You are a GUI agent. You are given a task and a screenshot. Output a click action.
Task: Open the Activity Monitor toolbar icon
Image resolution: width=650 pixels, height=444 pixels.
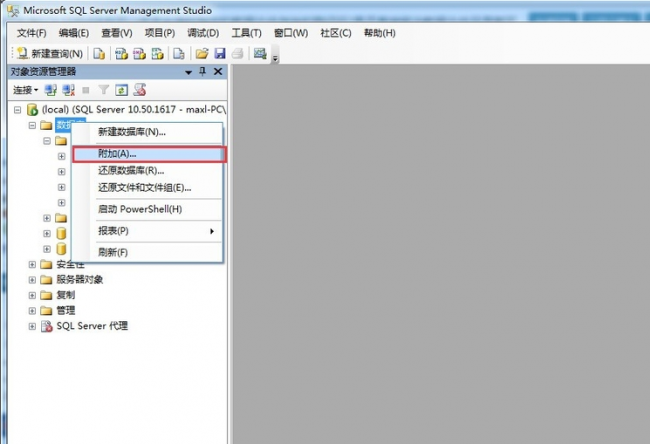pyautogui.click(x=260, y=53)
